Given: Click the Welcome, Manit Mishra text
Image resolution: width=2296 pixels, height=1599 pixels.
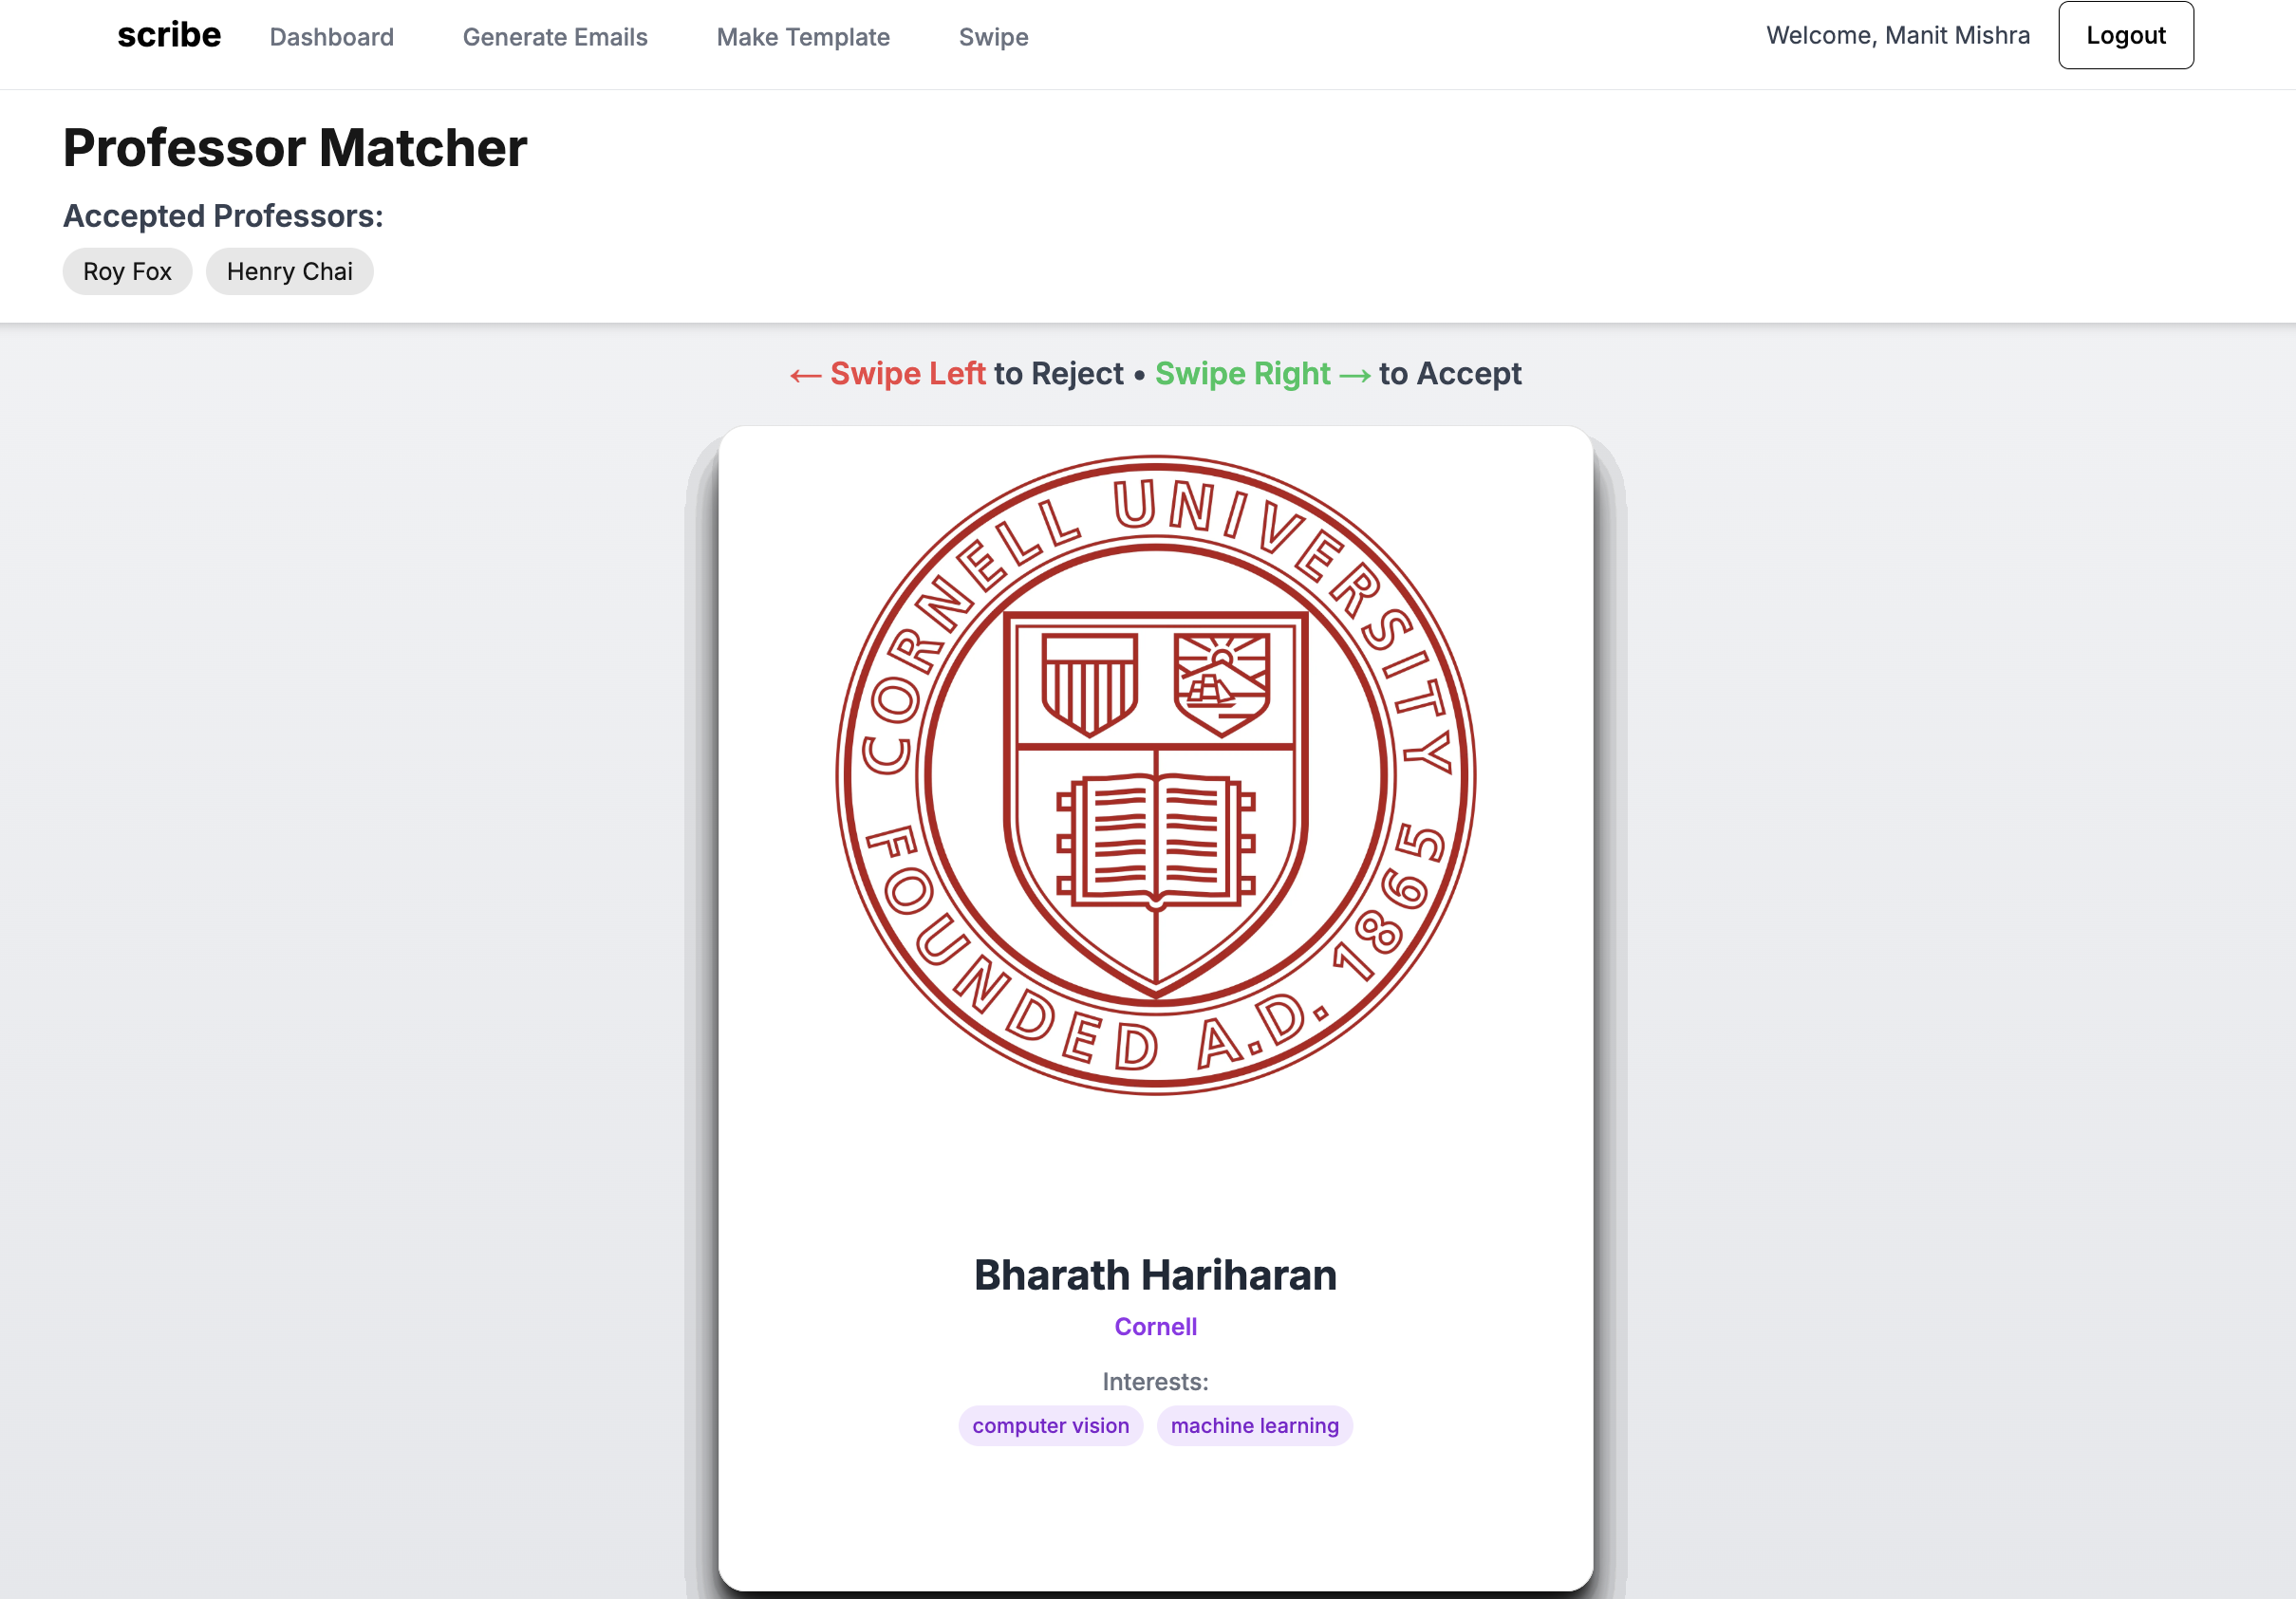Looking at the screenshot, I should [x=1897, y=35].
